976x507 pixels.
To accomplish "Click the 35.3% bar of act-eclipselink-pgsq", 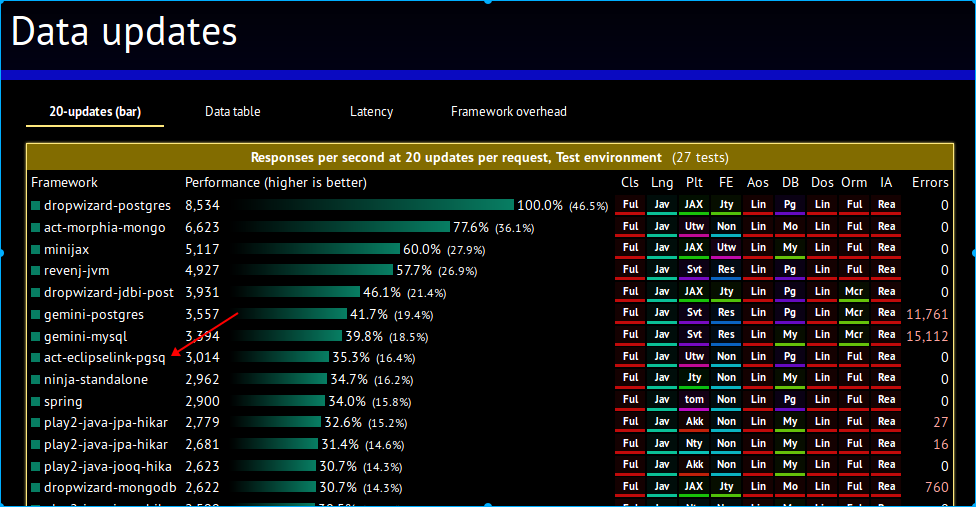I will [282, 356].
